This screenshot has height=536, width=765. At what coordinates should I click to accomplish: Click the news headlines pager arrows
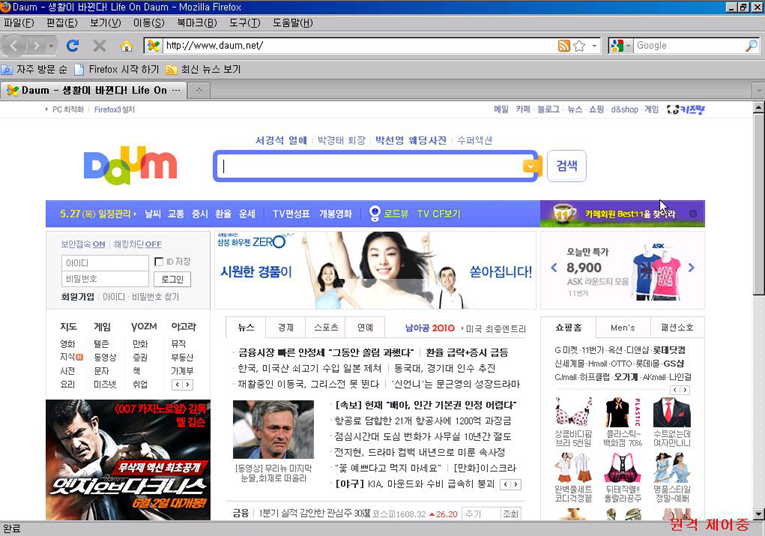point(511,484)
